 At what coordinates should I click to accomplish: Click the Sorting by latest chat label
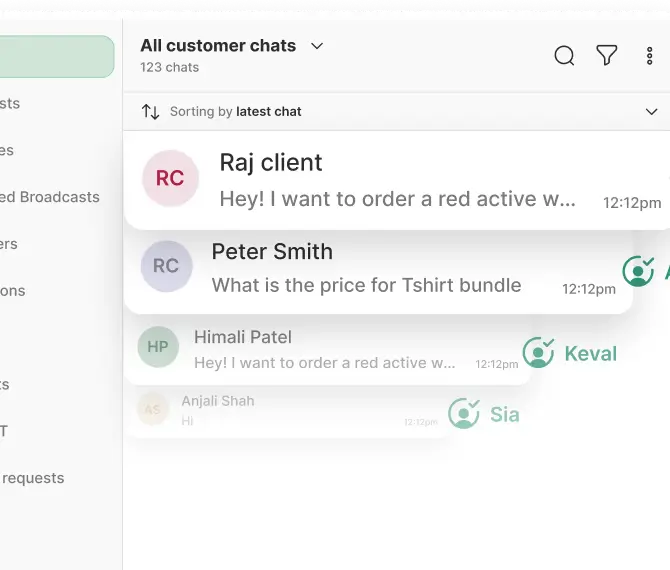click(235, 112)
